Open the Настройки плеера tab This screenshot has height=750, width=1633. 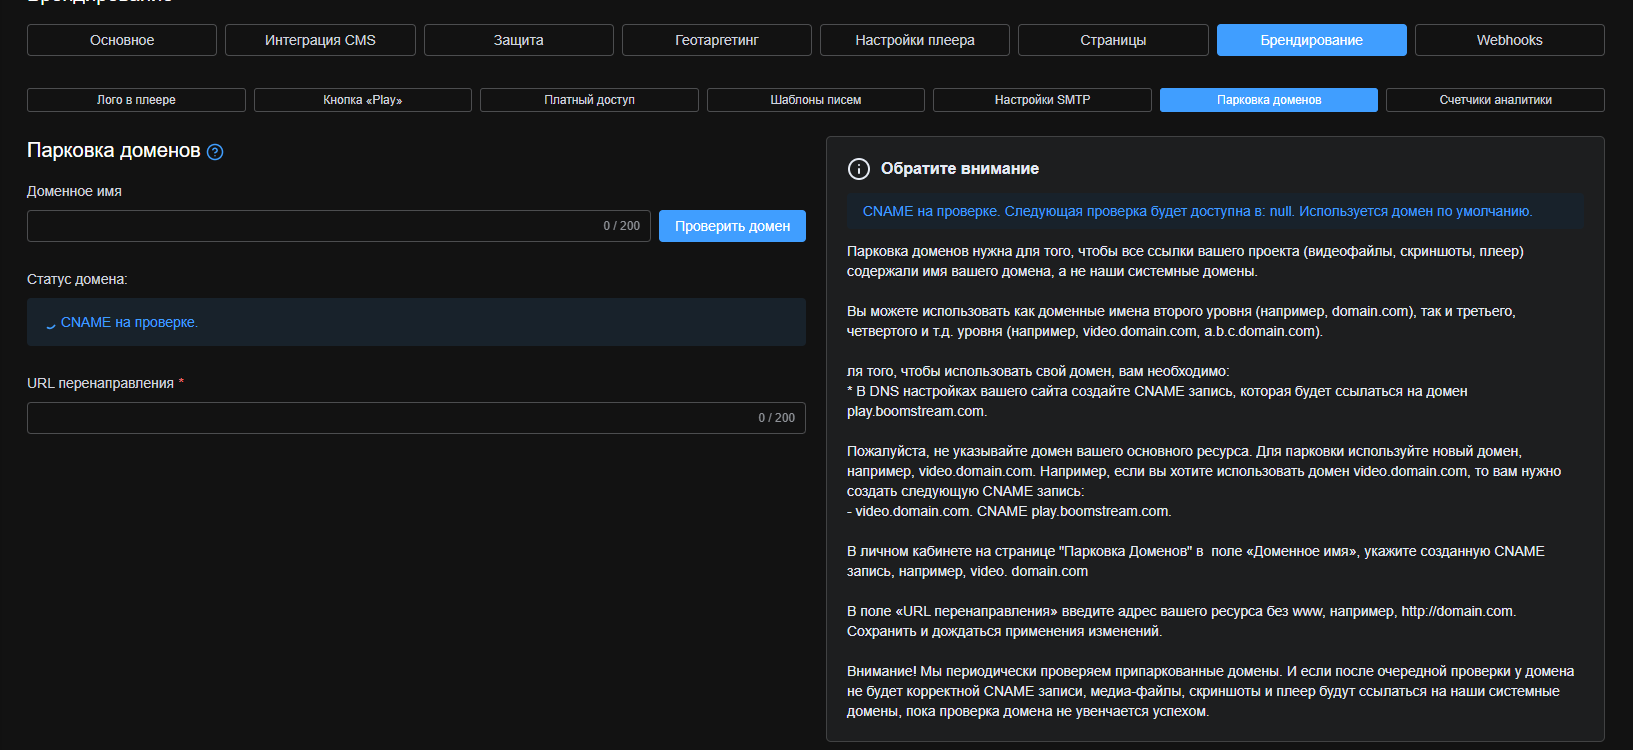tap(915, 40)
